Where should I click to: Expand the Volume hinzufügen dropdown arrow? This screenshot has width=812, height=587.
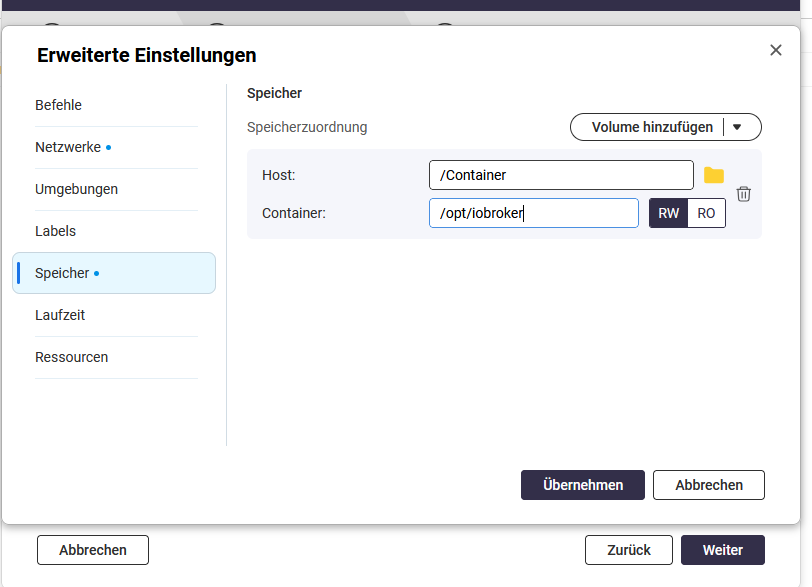[x=738, y=127]
